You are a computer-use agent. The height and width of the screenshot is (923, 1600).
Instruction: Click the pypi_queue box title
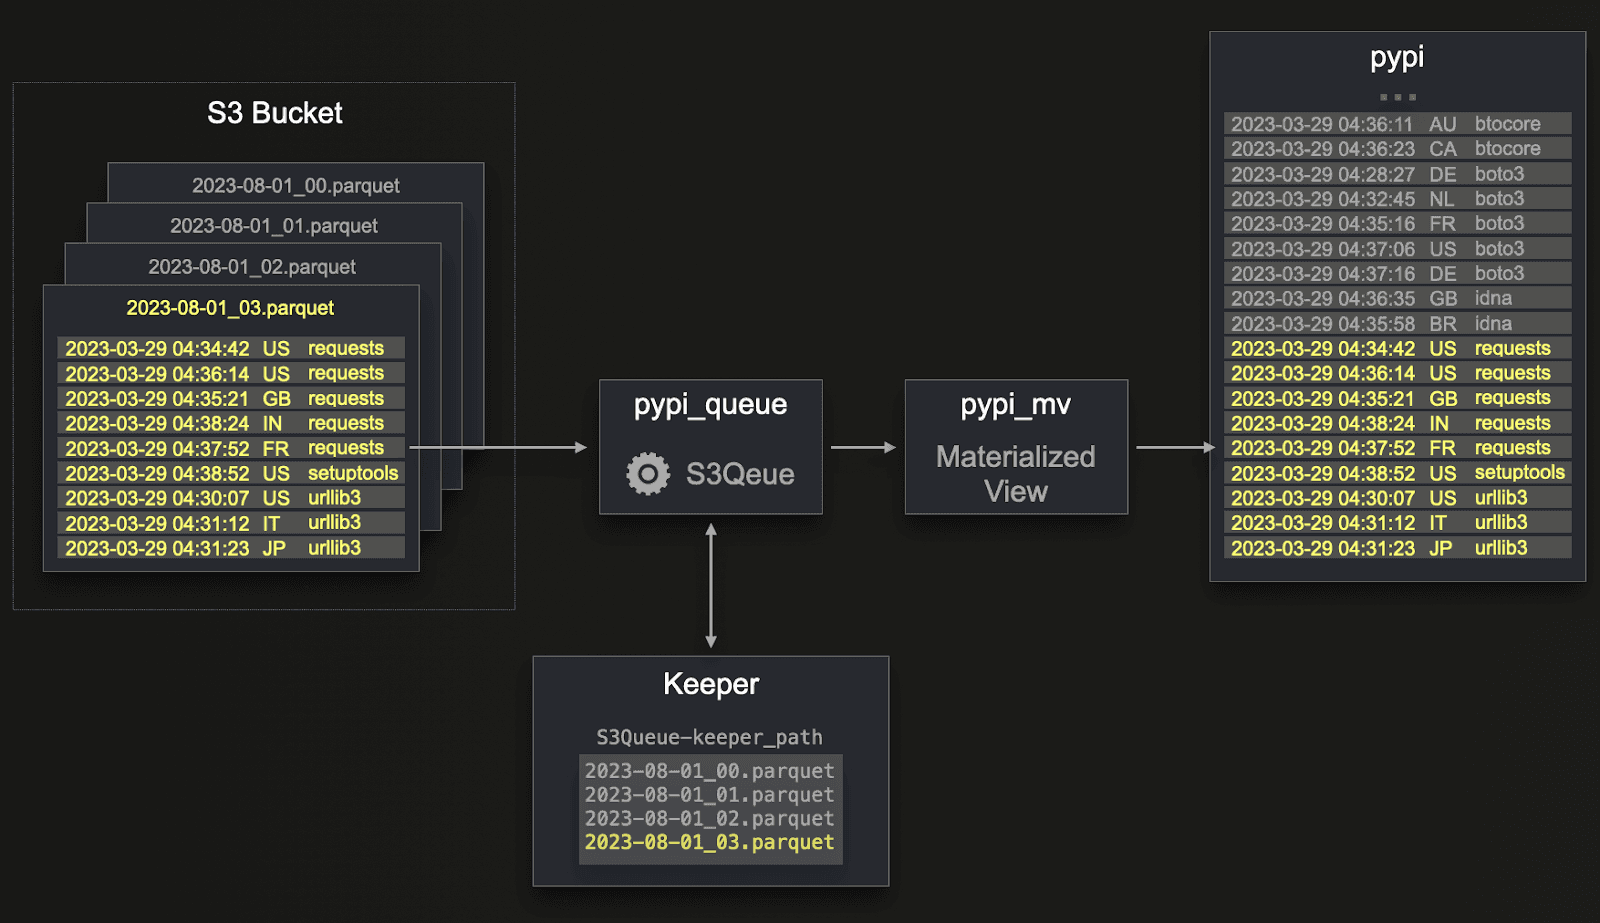coord(710,405)
